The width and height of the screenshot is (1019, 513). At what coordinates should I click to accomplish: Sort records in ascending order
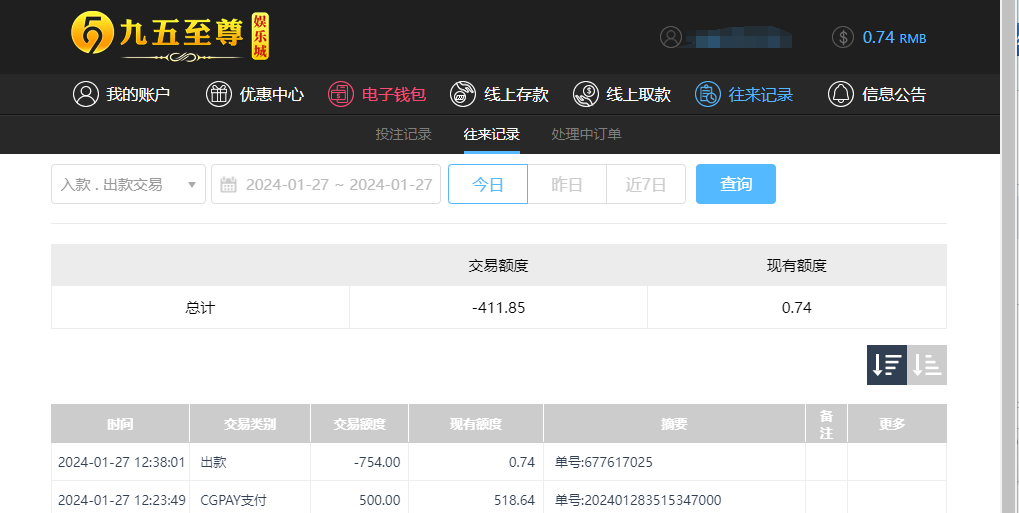(927, 365)
